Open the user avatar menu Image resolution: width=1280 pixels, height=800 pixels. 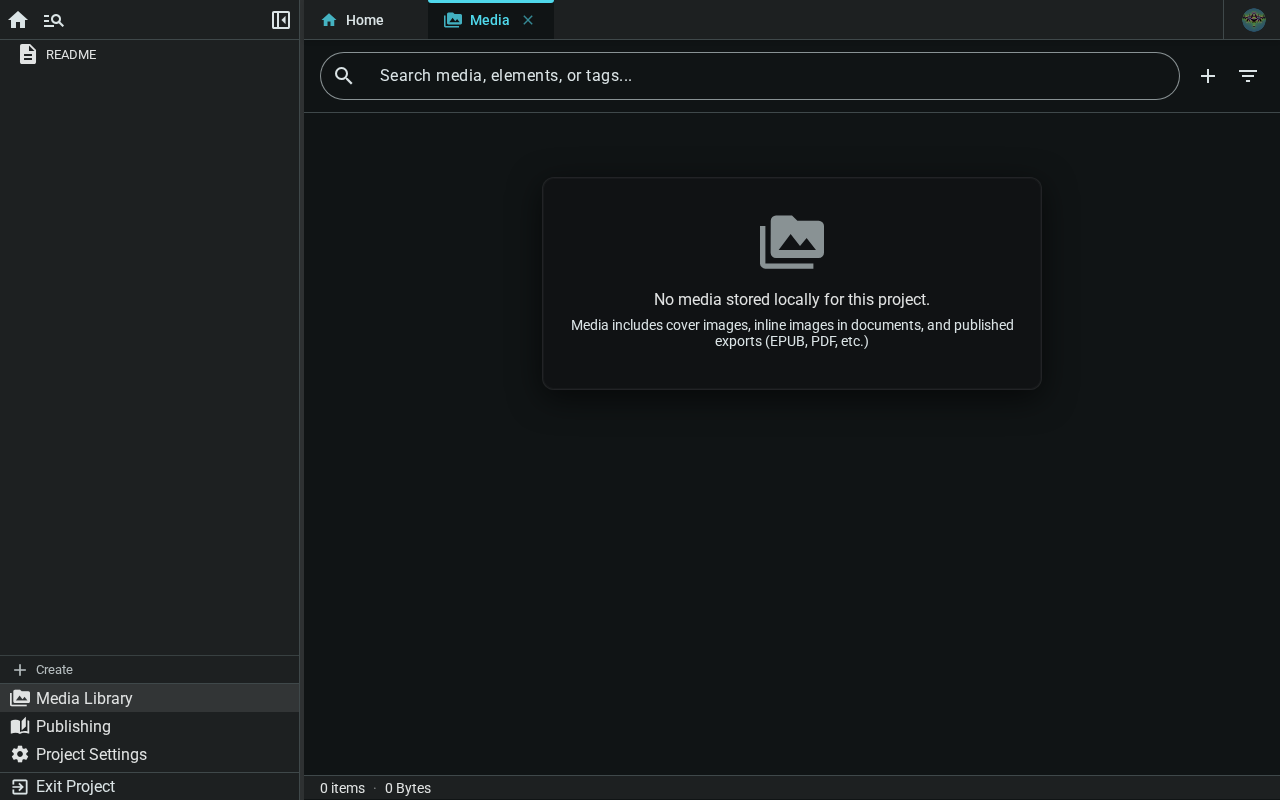1254,20
